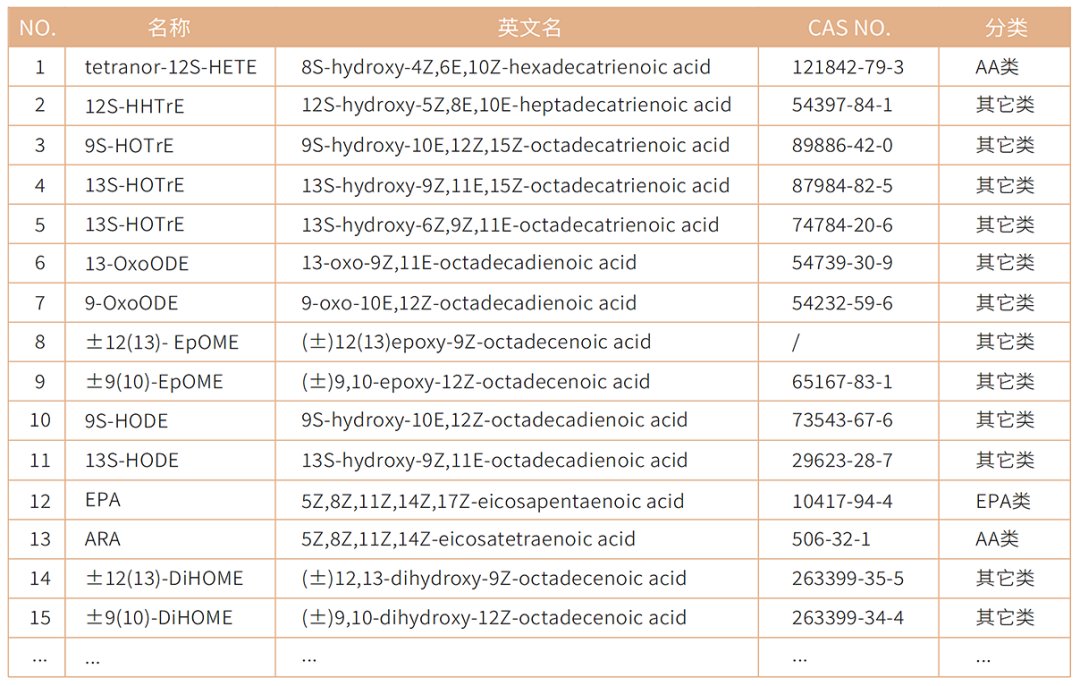This screenshot has height=686, width=1080.
Task: Click the 'NO.' column header
Action: (38, 28)
